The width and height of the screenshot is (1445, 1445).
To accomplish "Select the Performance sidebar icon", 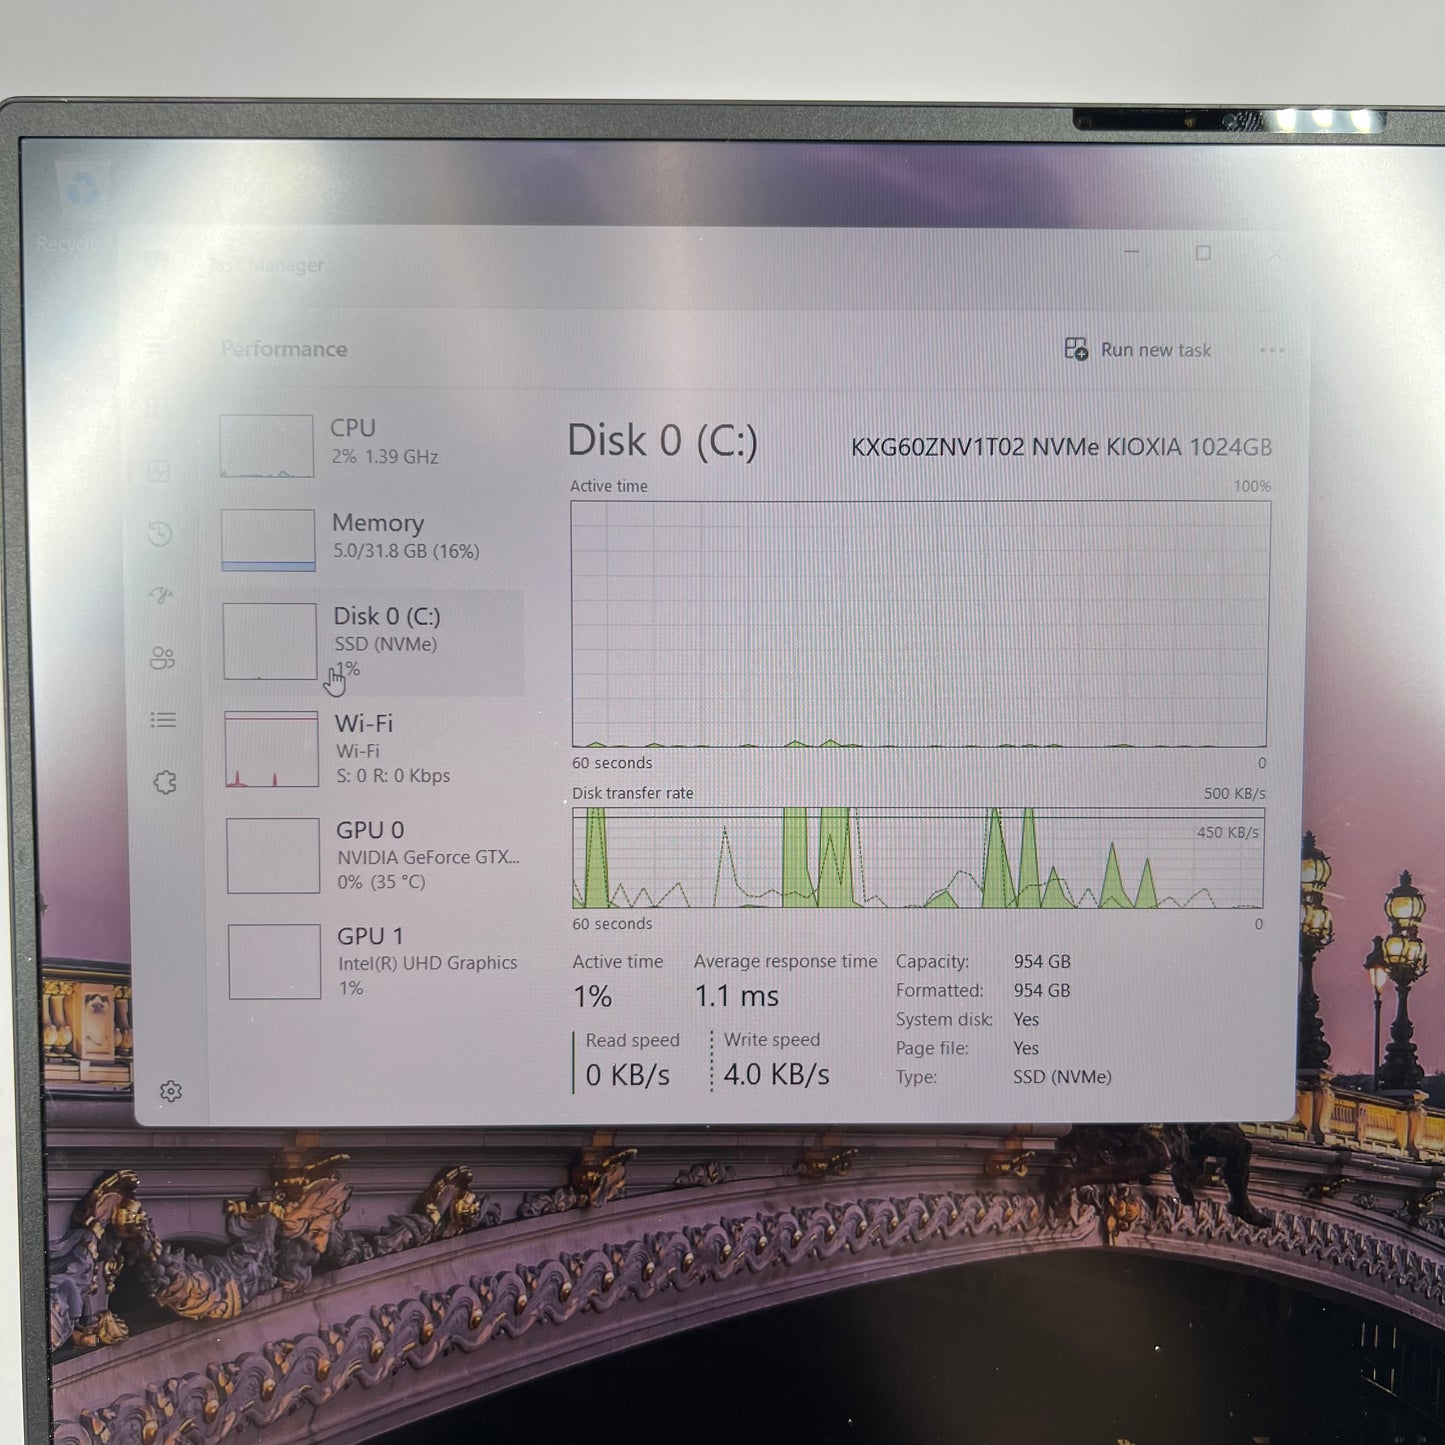I will 159,471.
